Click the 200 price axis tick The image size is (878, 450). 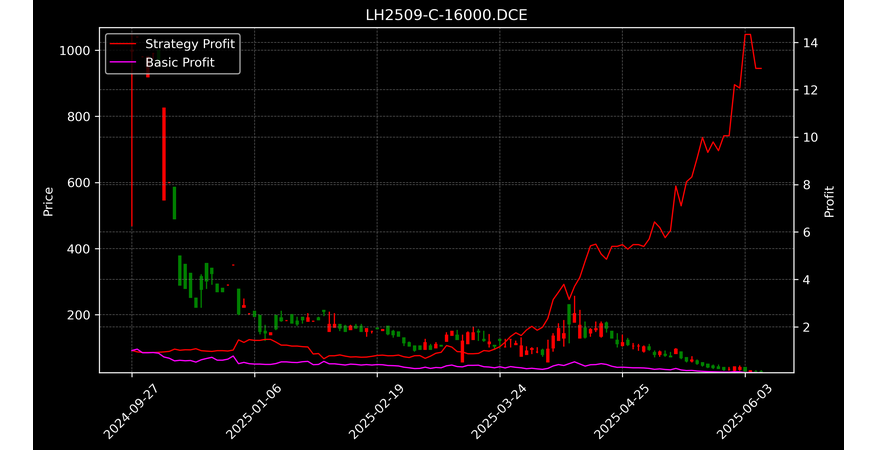[x=79, y=315]
